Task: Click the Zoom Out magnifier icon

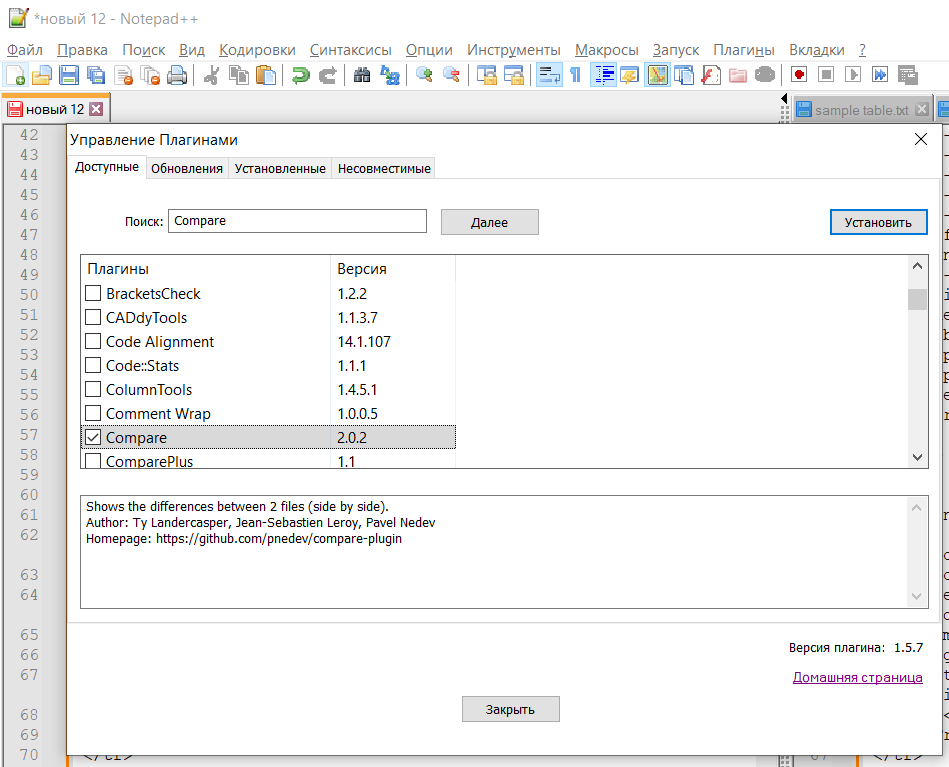Action: coord(451,75)
